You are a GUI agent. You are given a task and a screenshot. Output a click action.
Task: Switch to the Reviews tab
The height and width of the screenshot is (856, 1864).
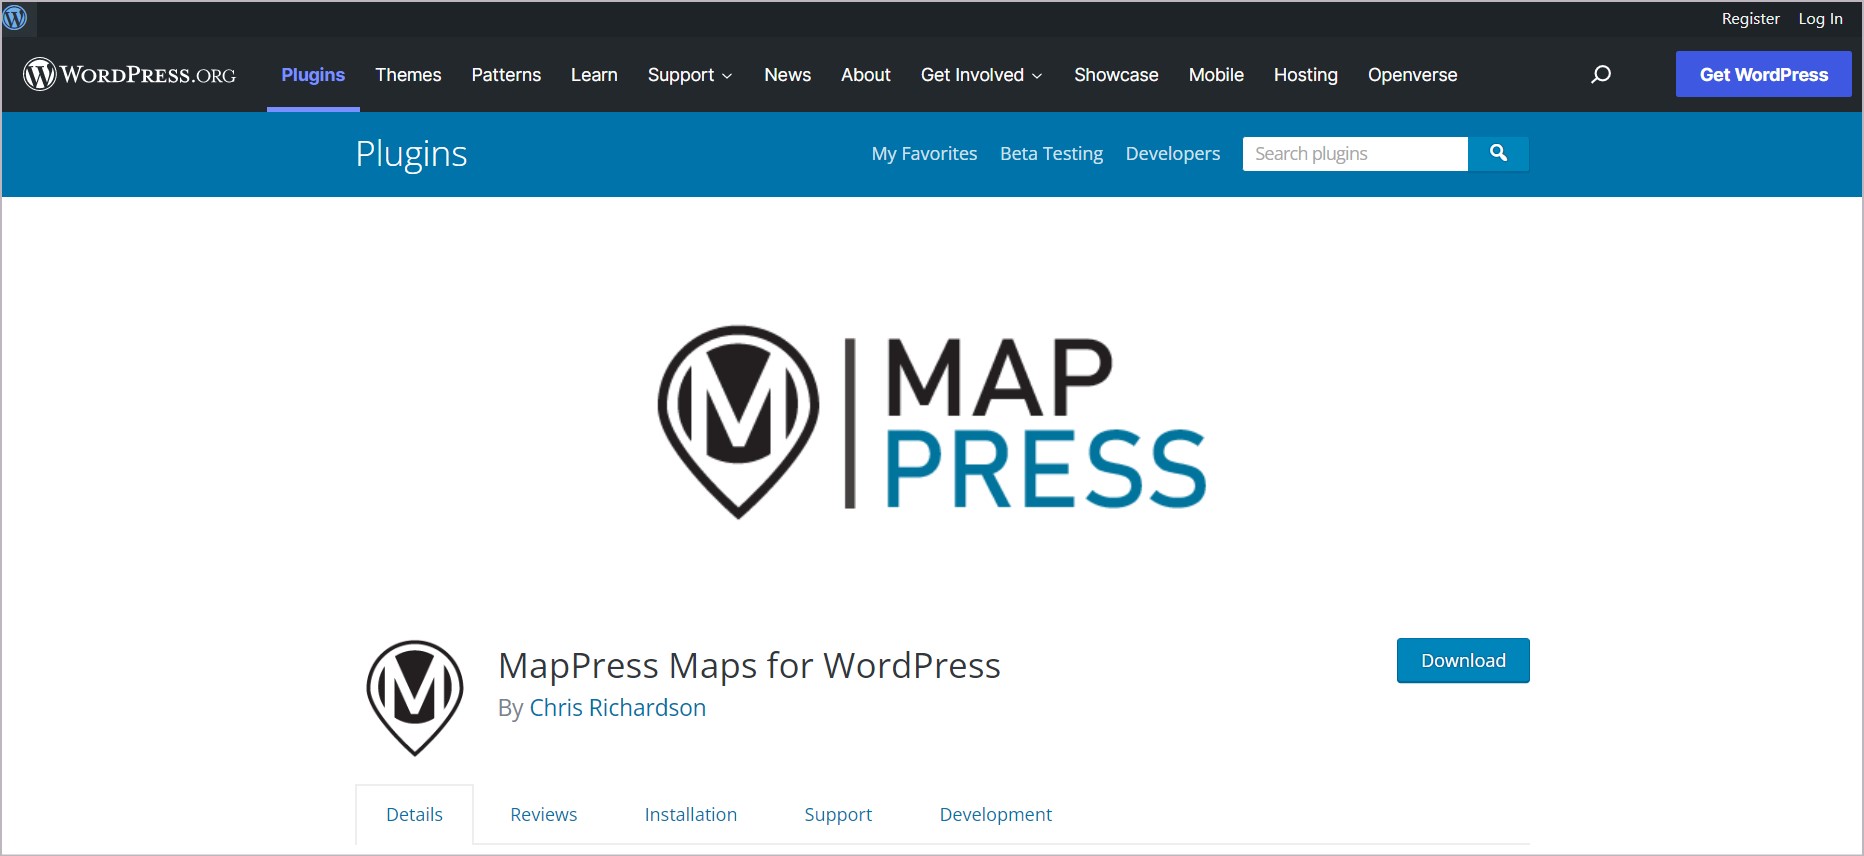click(x=543, y=814)
